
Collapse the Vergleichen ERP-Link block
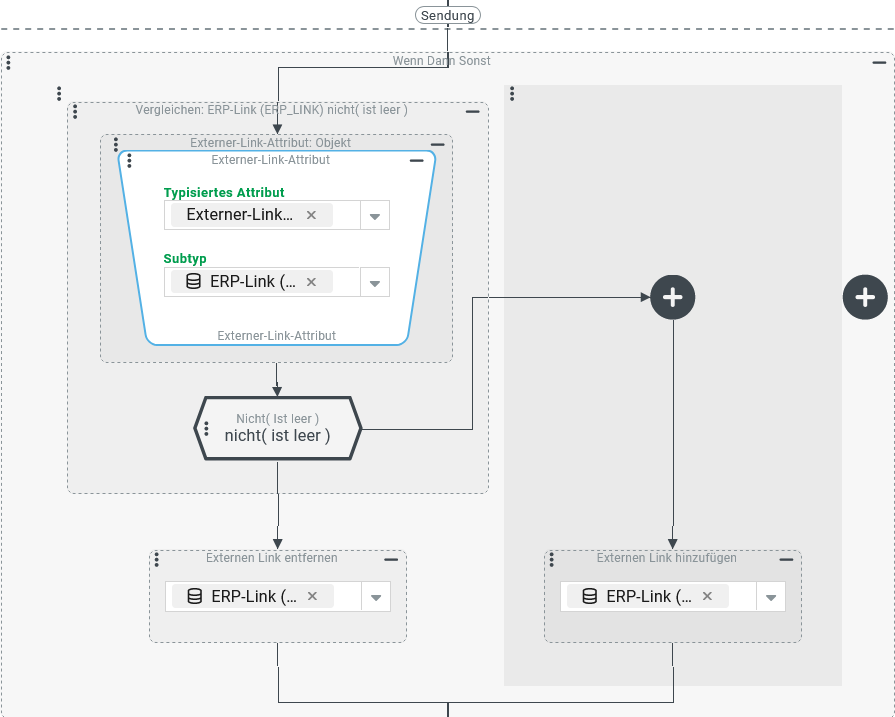[473, 111]
